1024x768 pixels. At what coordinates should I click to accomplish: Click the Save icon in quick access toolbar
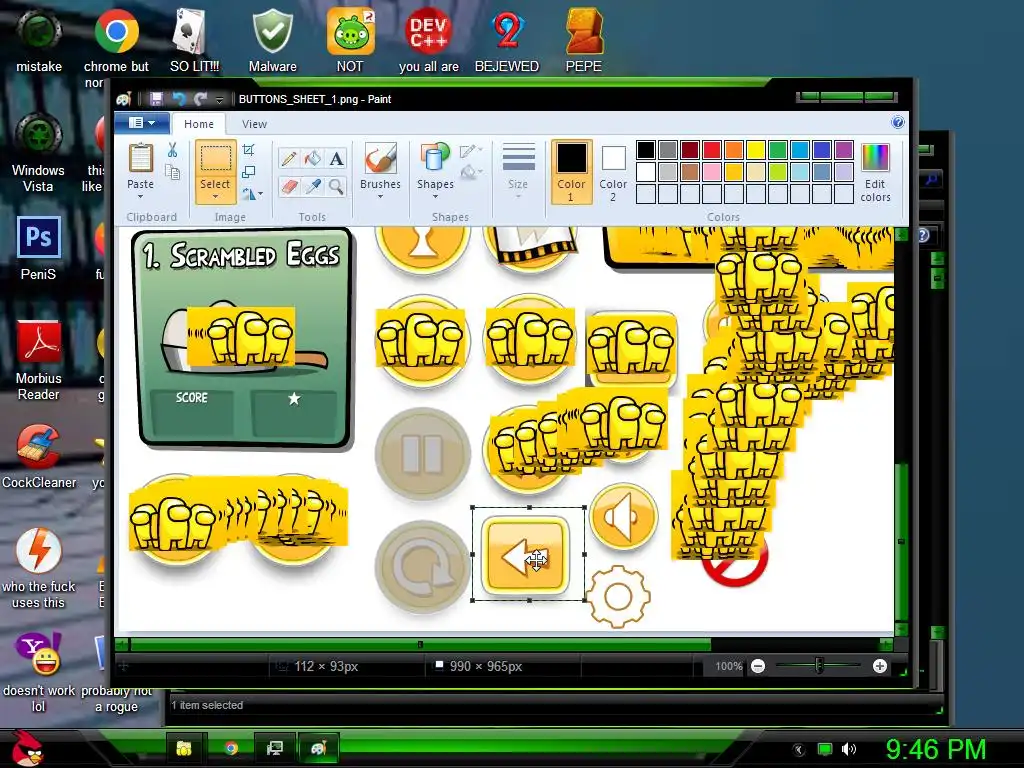pos(156,99)
